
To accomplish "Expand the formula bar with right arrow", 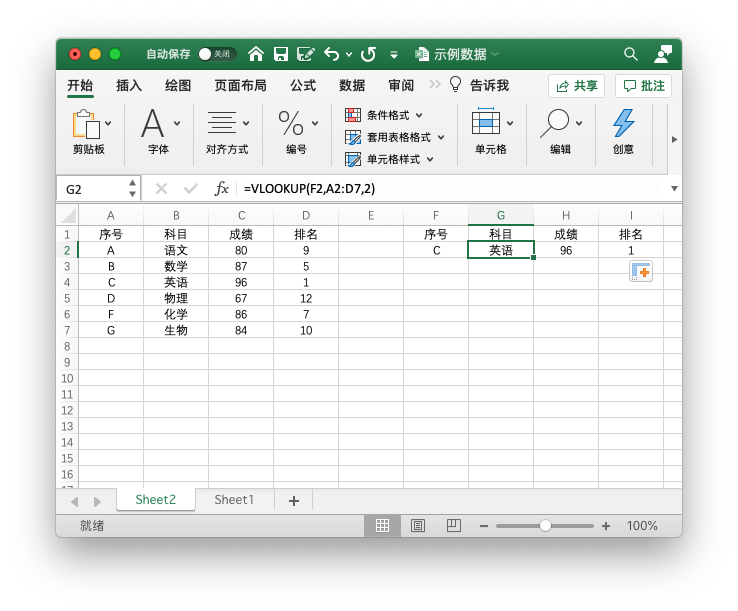I will [674, 188].
